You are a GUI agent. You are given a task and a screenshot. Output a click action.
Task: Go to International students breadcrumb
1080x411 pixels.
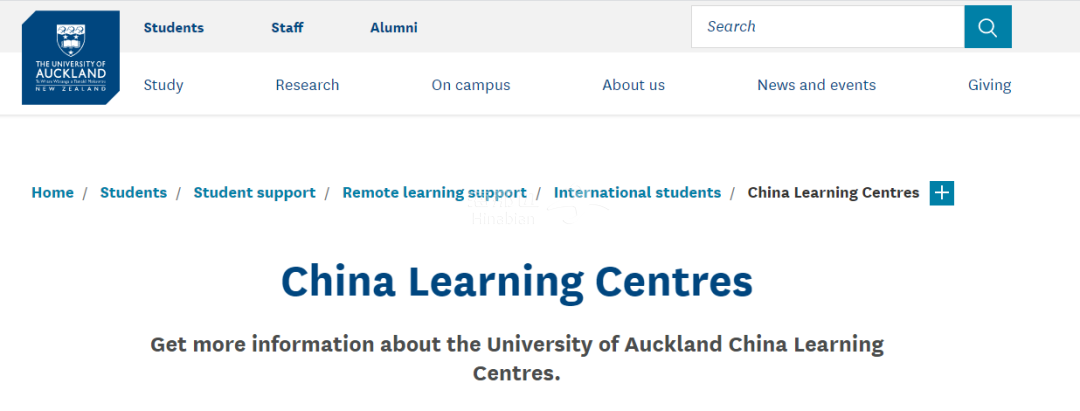click(637, 193)
